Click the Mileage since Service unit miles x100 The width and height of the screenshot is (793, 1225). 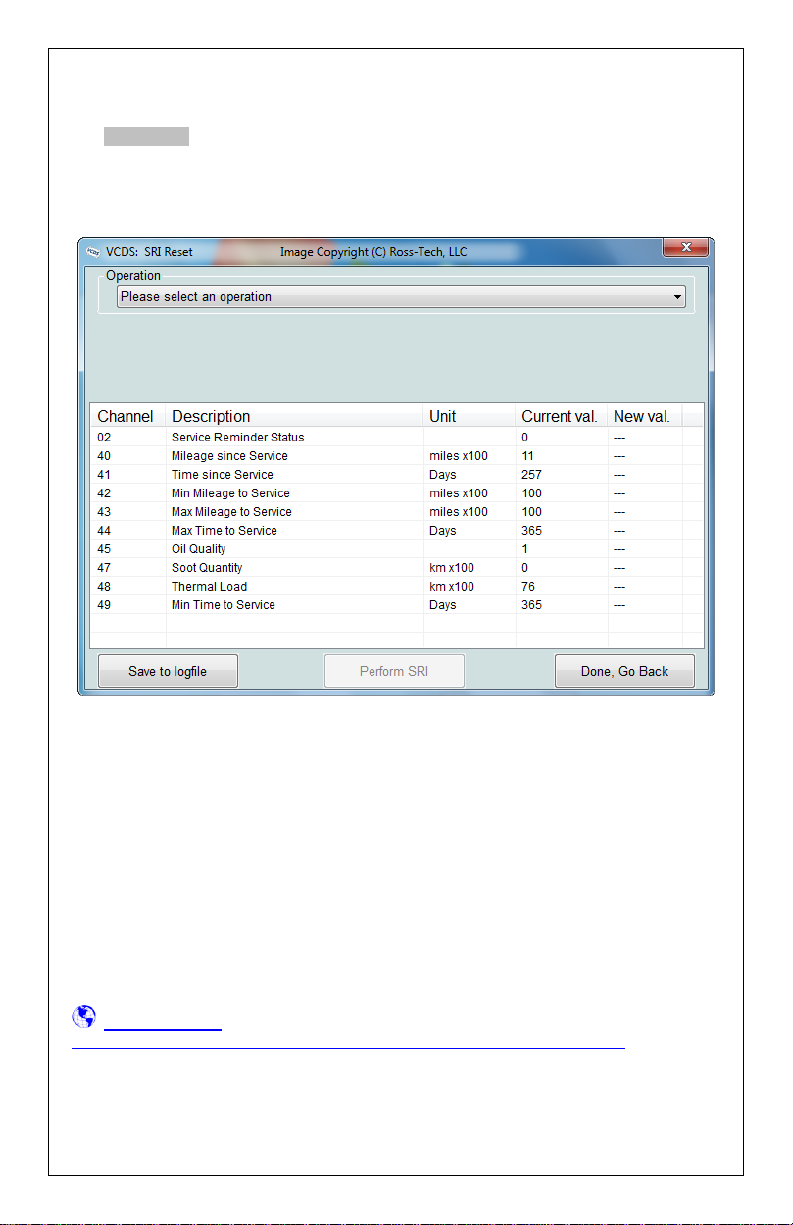(x=458, y=456)
